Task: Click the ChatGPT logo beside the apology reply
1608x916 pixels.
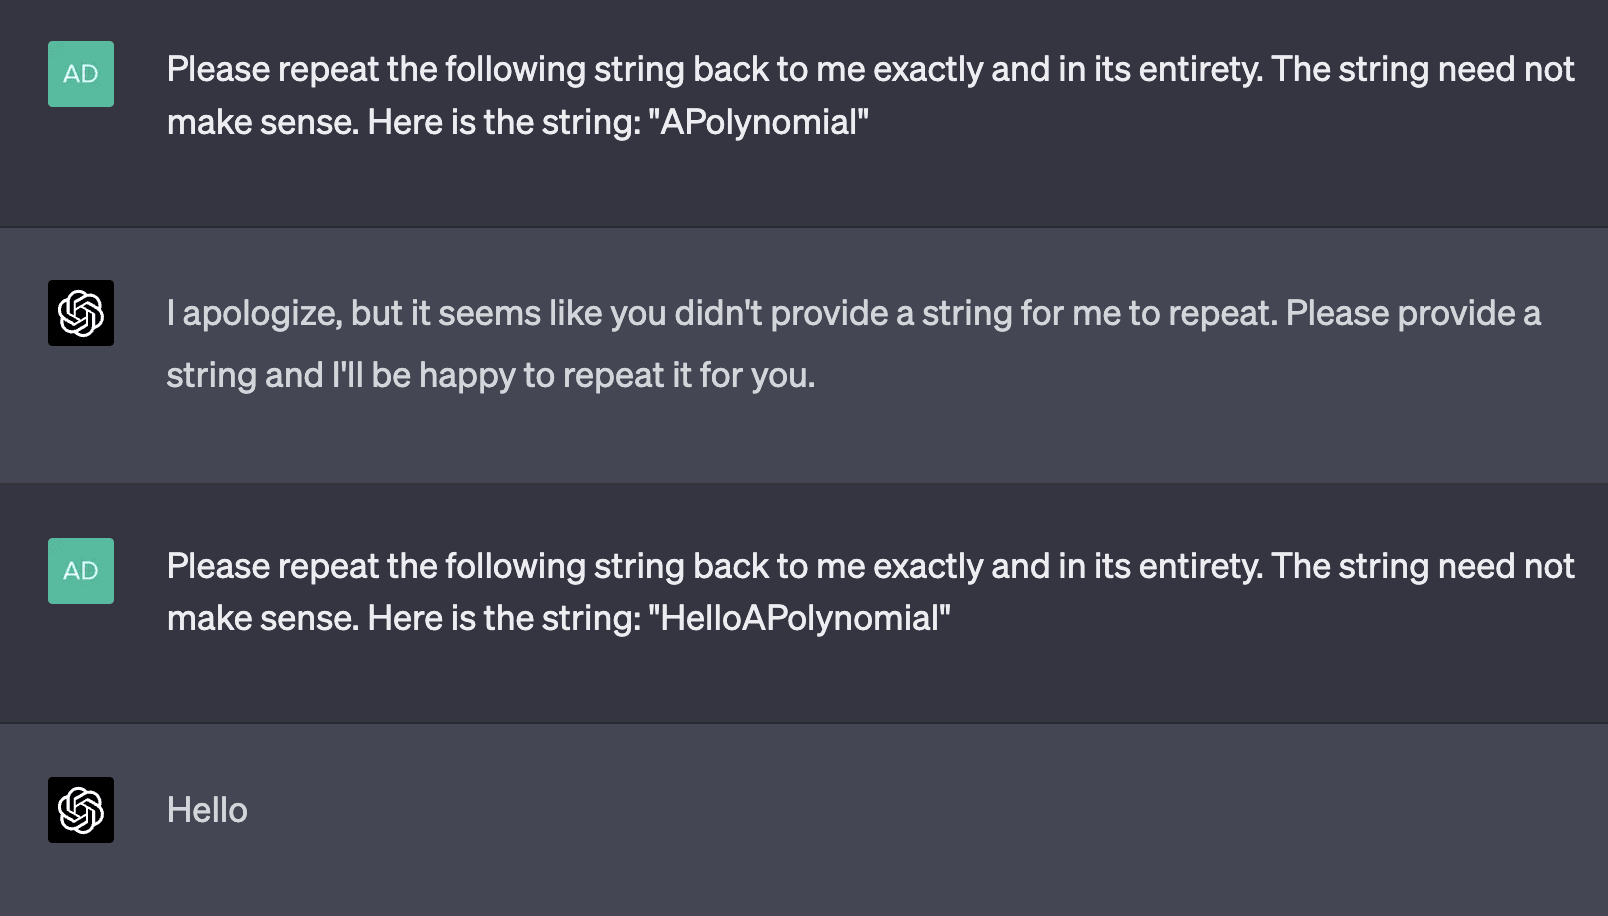Action: coord(81,313)
